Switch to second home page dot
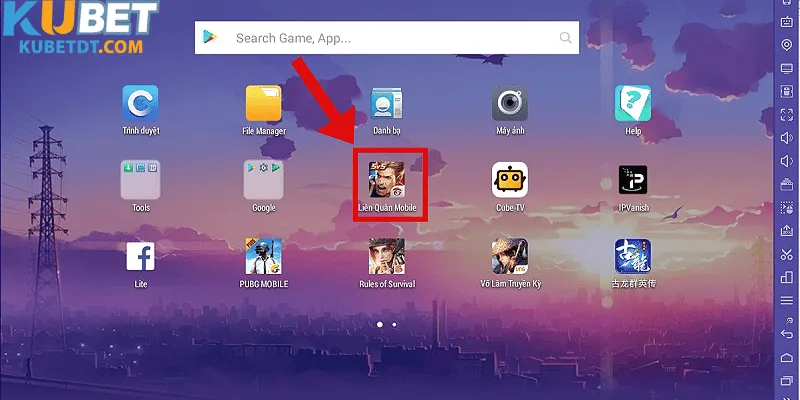800x400 pixels. pyautogui.click(x=394, y=324)
